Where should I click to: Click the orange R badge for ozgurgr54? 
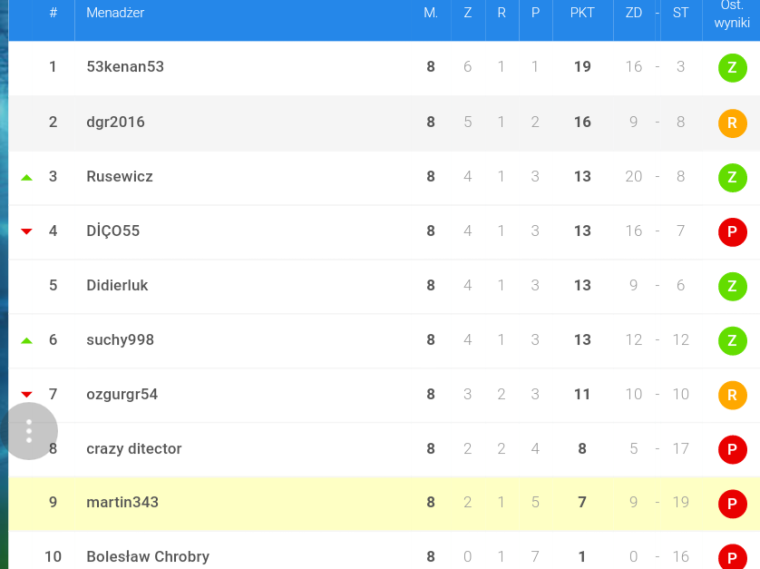732,395
